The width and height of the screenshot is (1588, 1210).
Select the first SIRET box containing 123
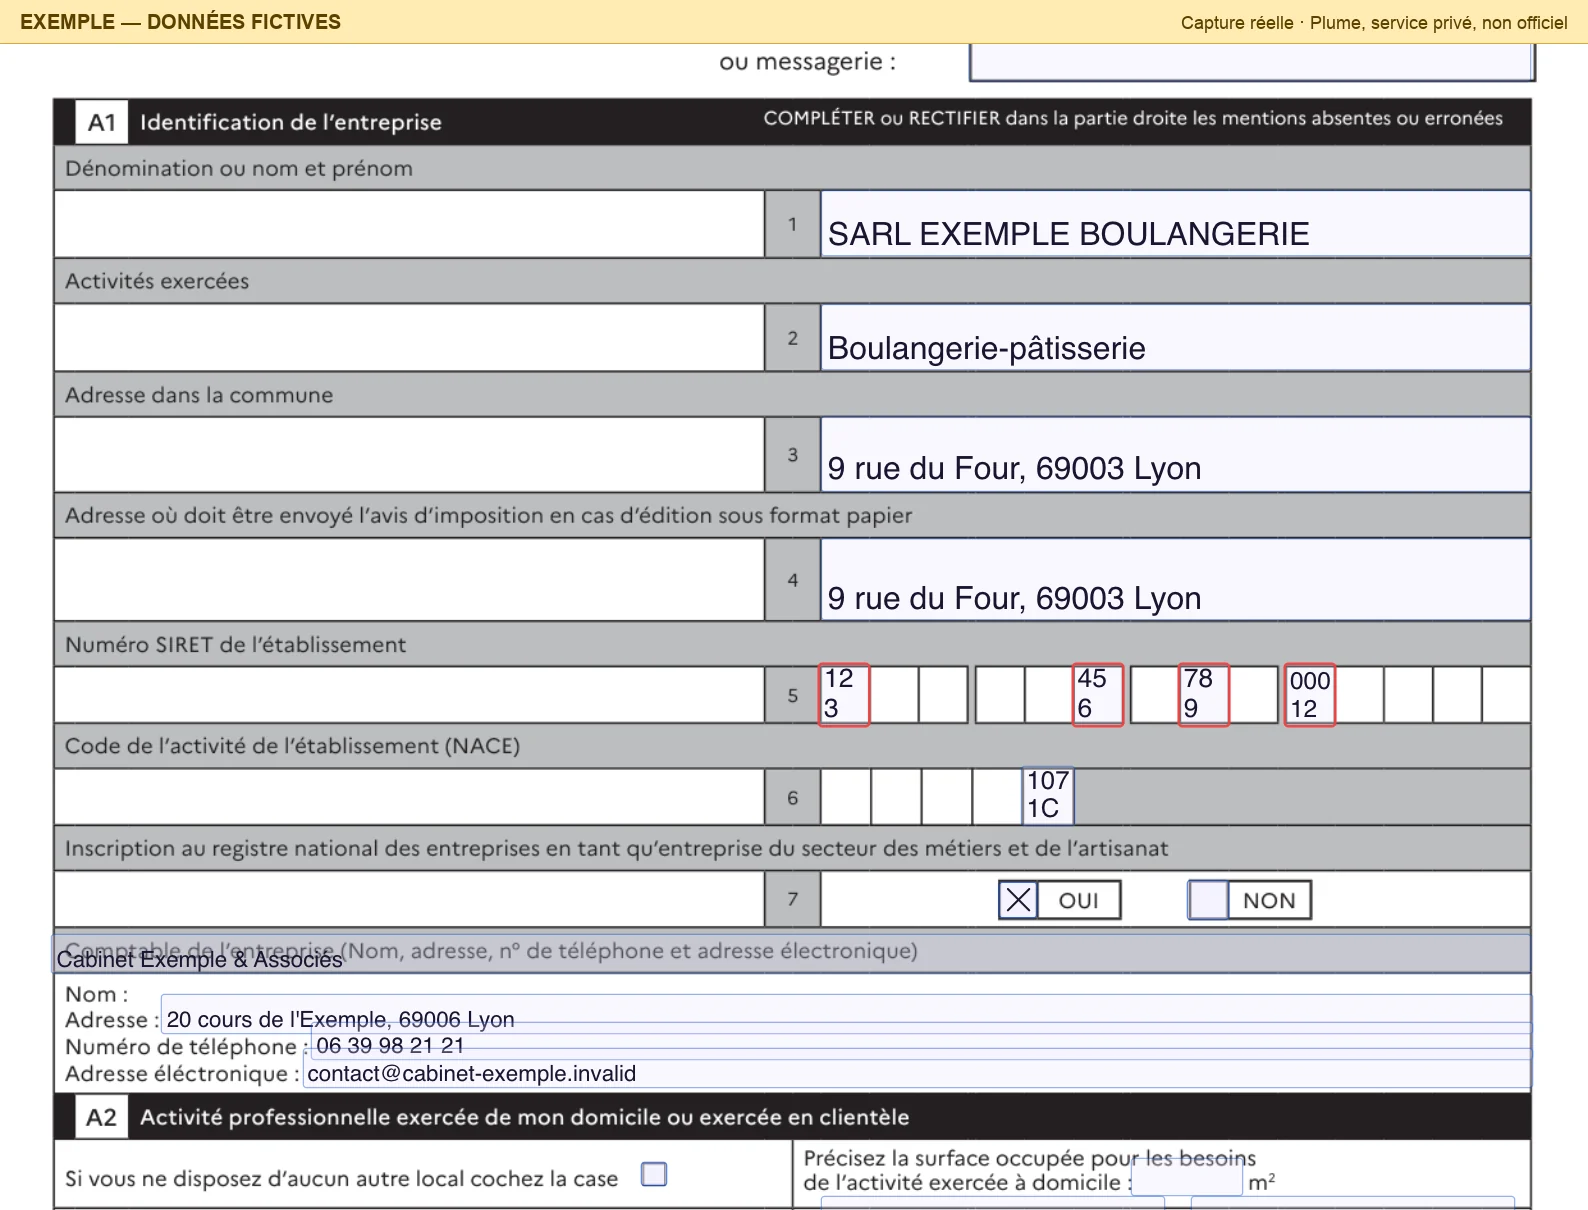(x=844, y=694)
